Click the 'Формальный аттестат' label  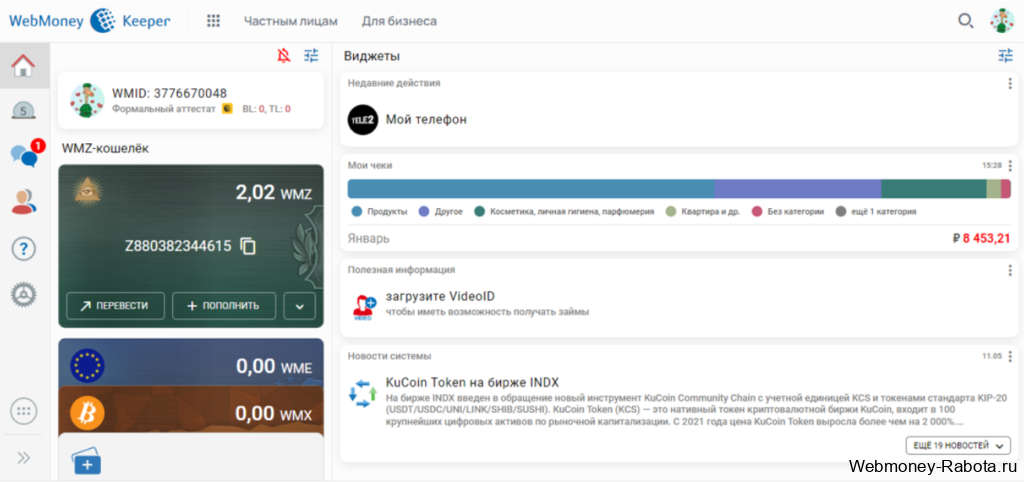tap(163, 109)
